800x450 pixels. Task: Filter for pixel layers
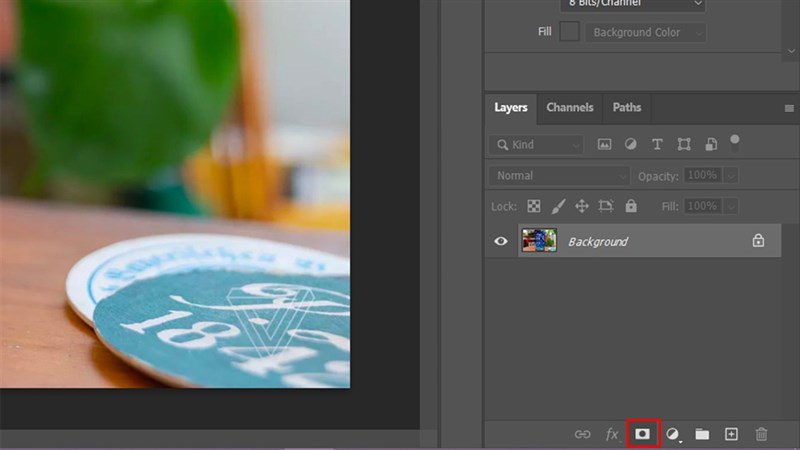click(604, 144)
